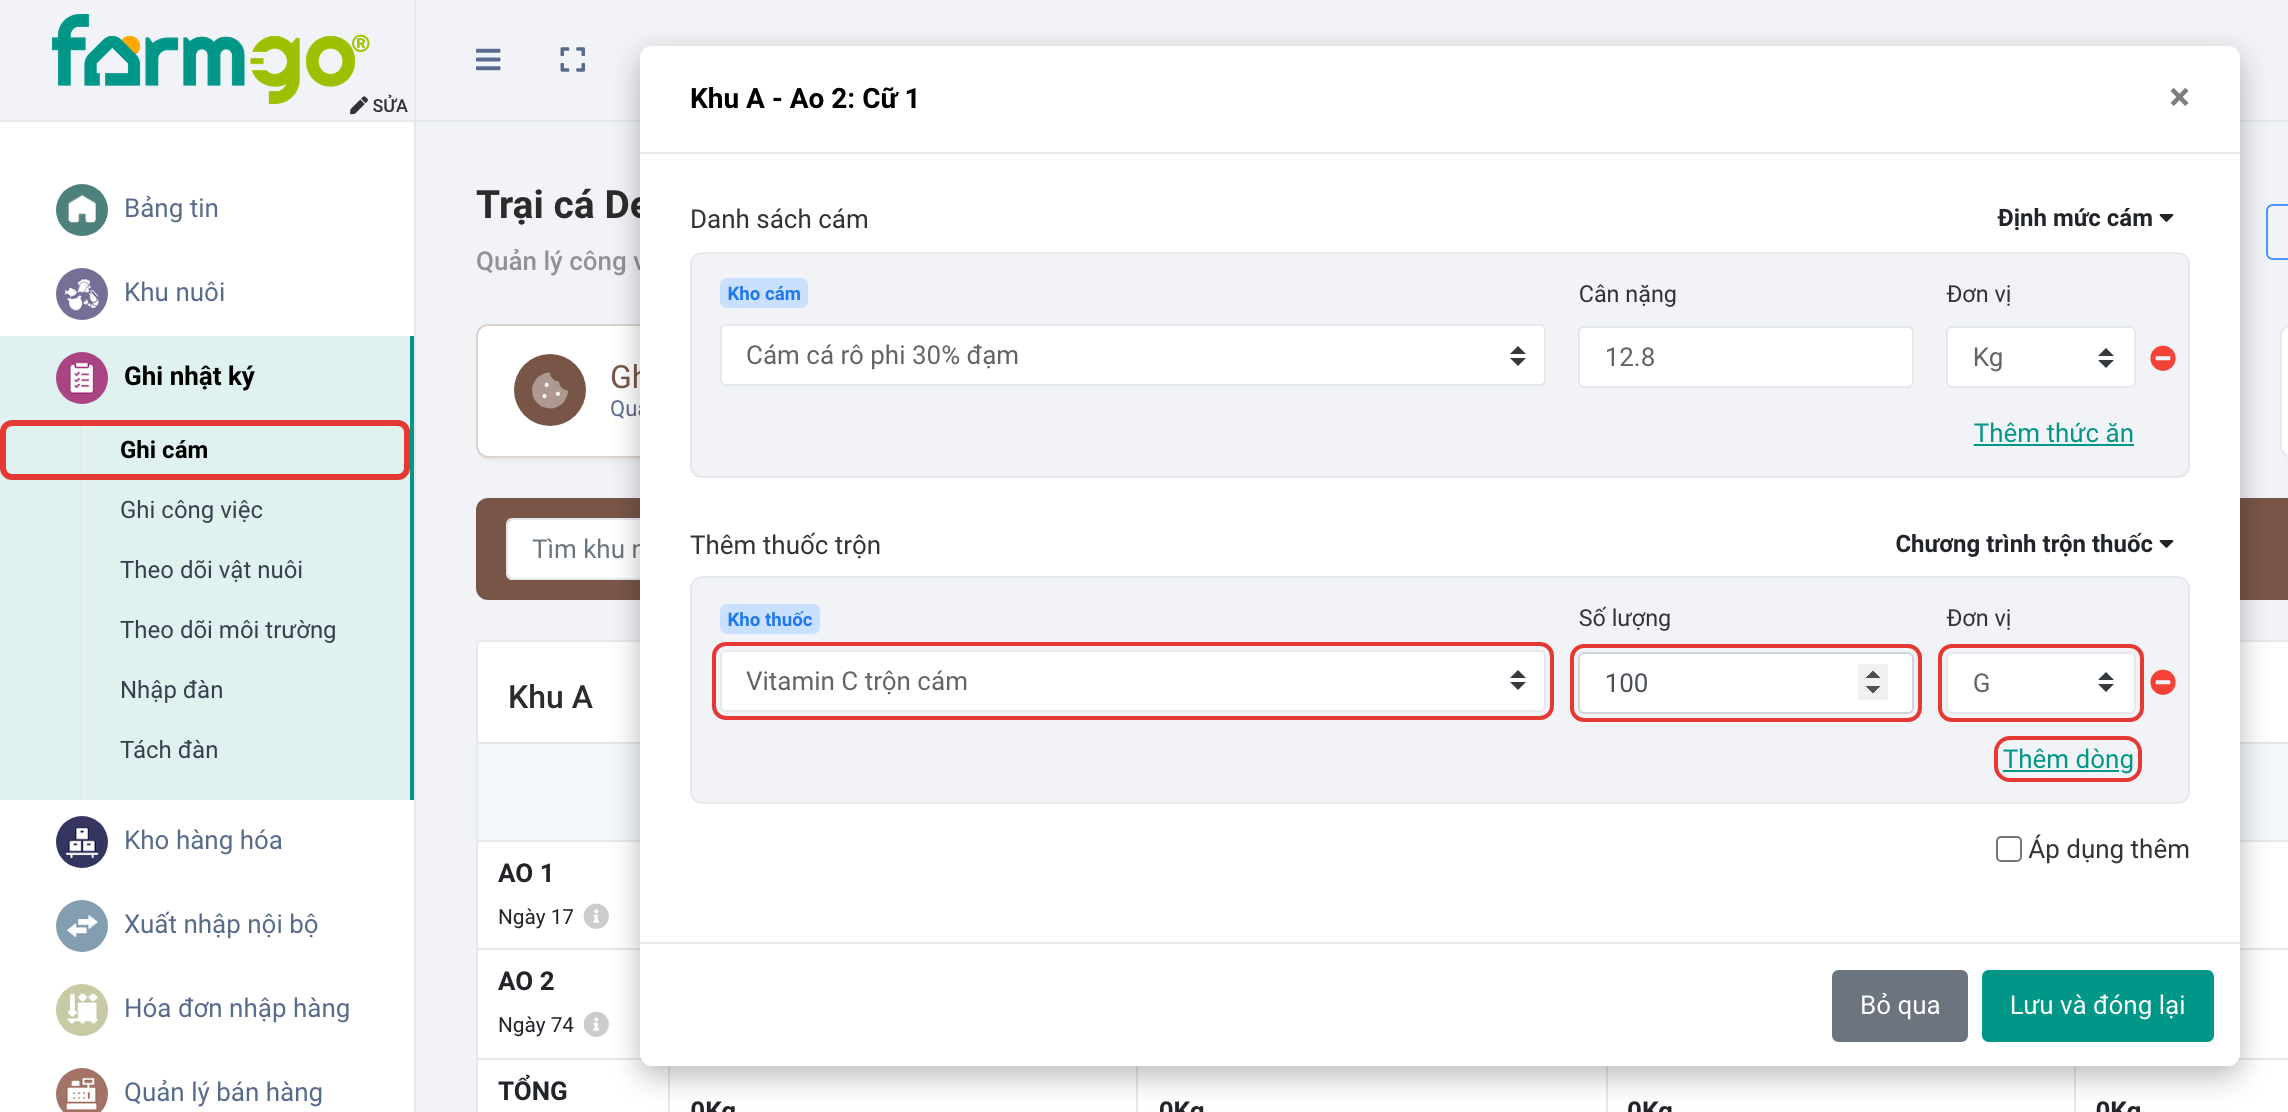This screenshot has height=1112, width=2288.
Task: Click the Bỏ qua button
Action: coord(1899,1006)
